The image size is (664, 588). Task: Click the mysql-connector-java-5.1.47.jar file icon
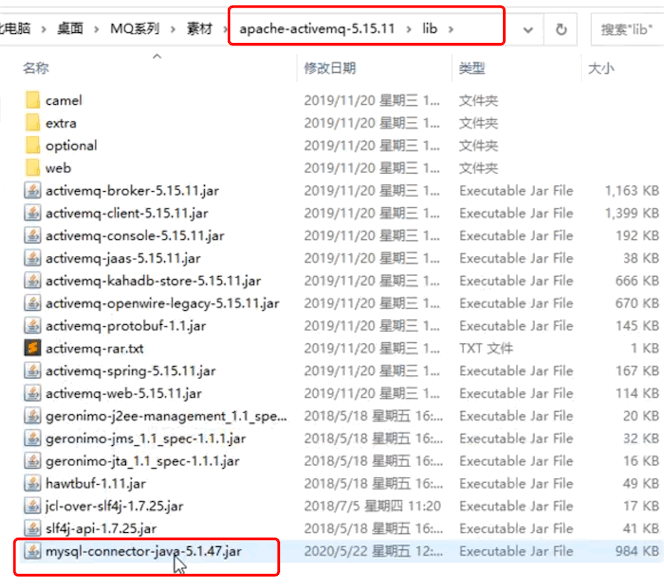pos(33,551)
